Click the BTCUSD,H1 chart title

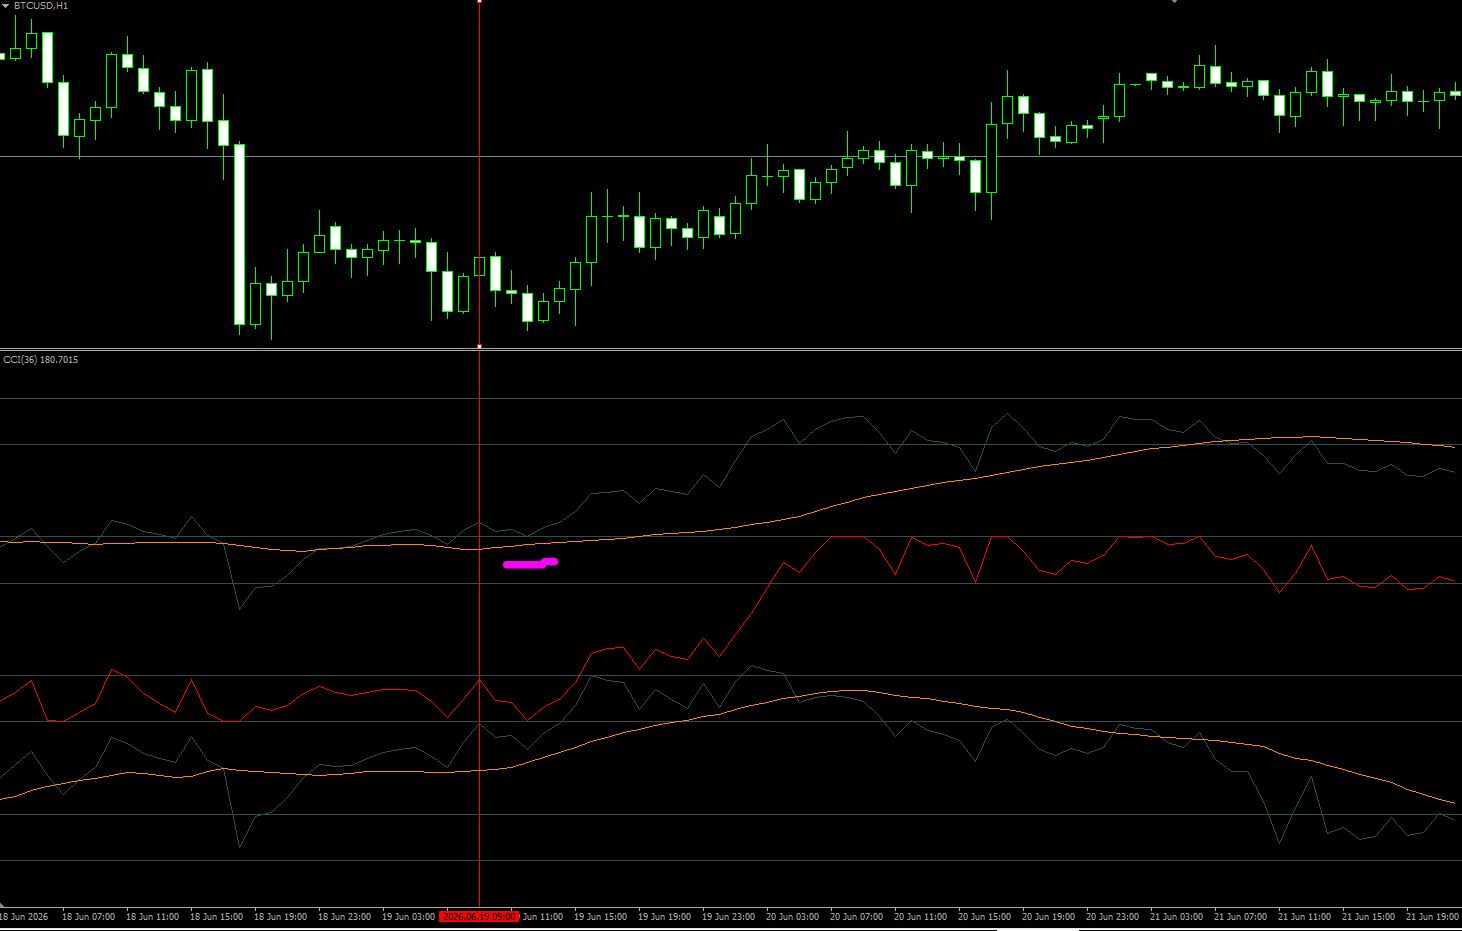[41, 6]
